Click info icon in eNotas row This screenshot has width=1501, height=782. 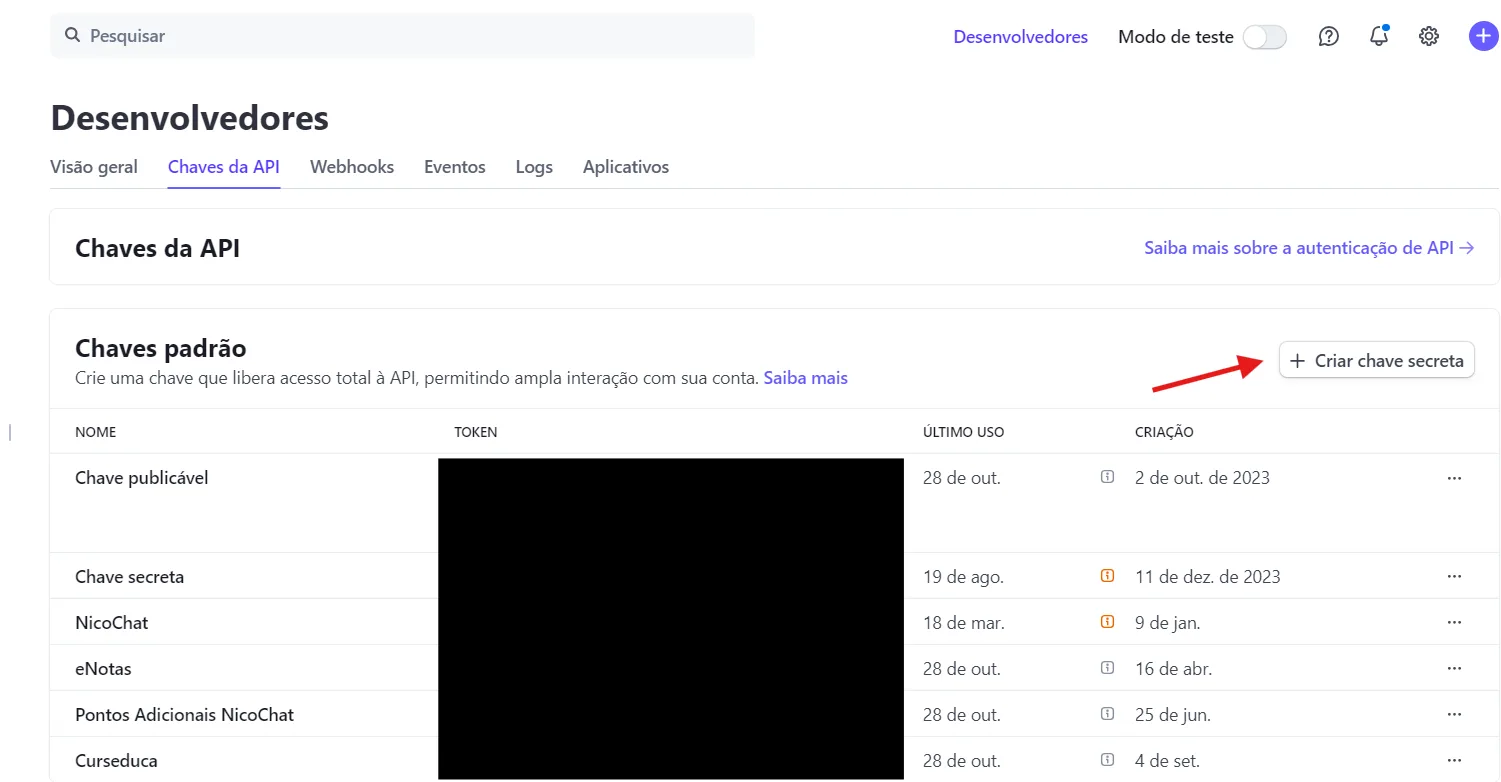[1107, 668]
